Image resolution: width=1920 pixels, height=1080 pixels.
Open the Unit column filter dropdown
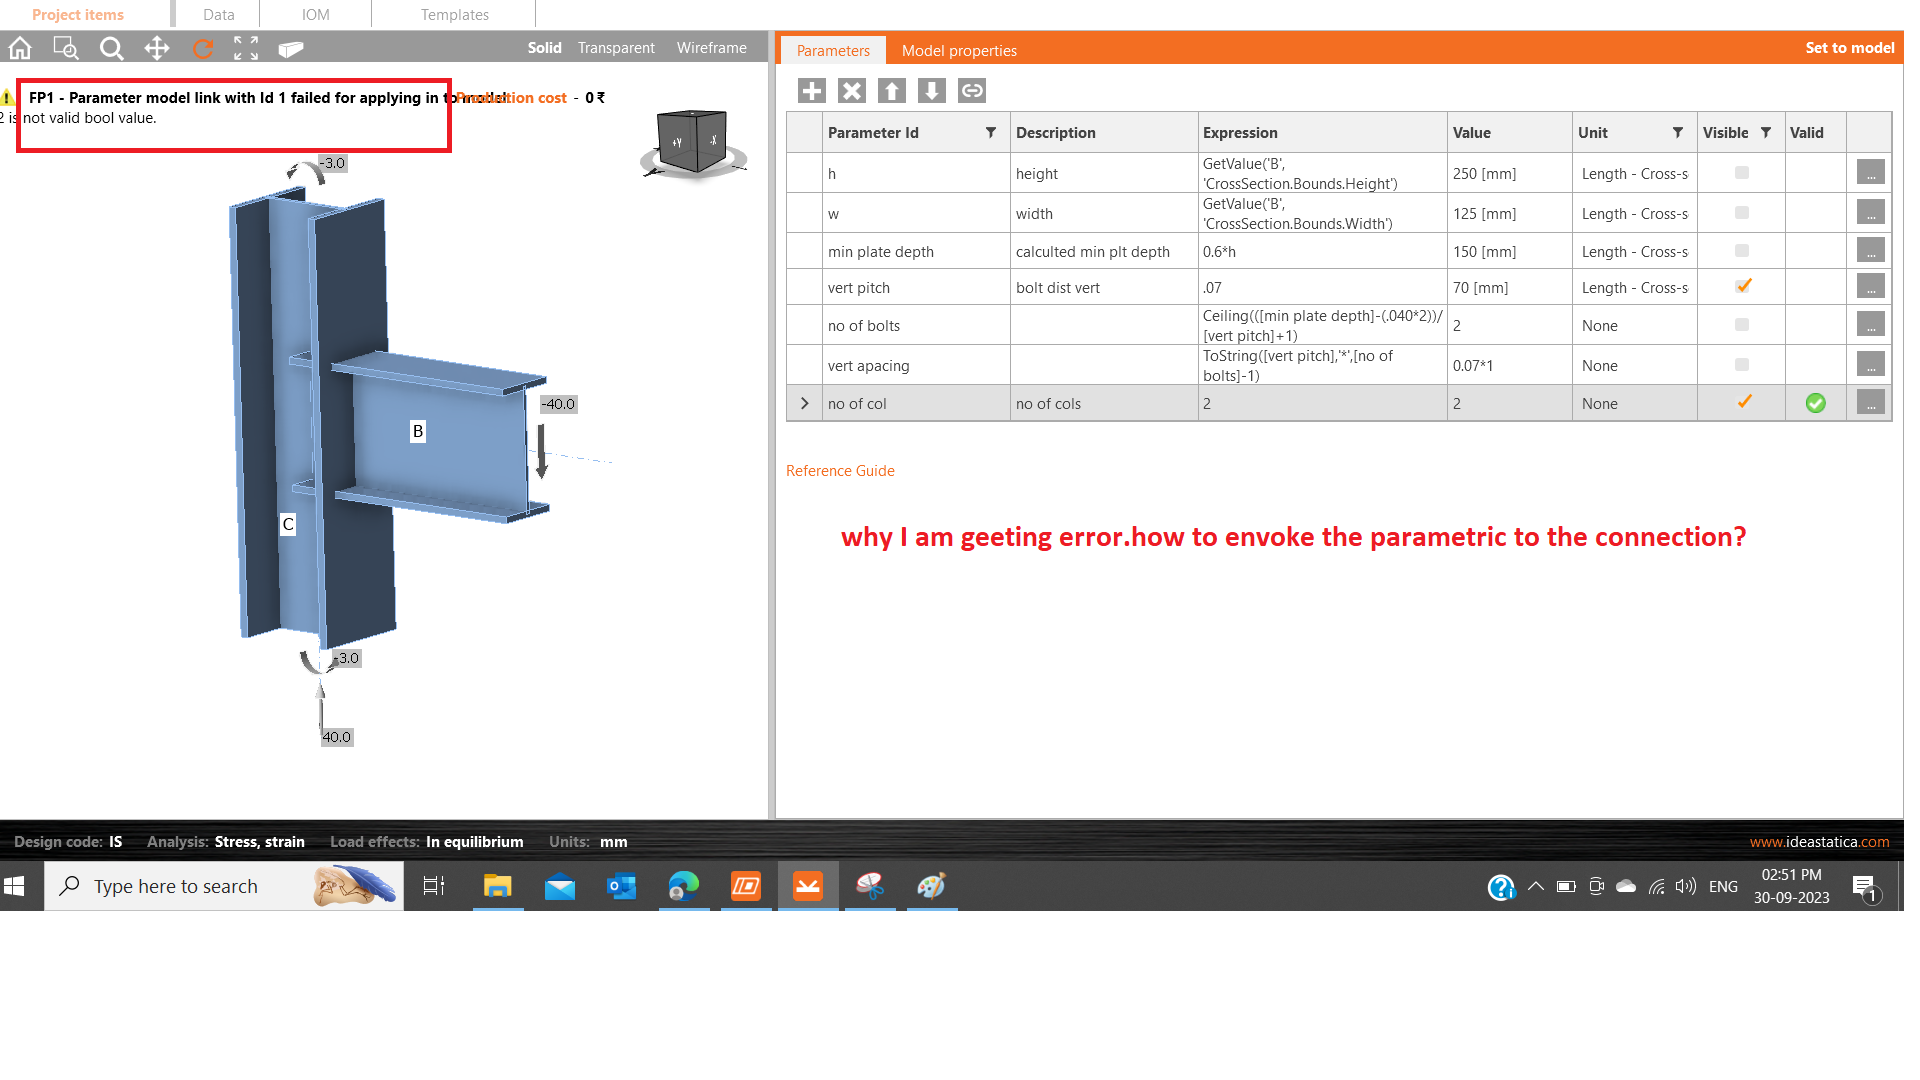click(x=1678, y=132)
